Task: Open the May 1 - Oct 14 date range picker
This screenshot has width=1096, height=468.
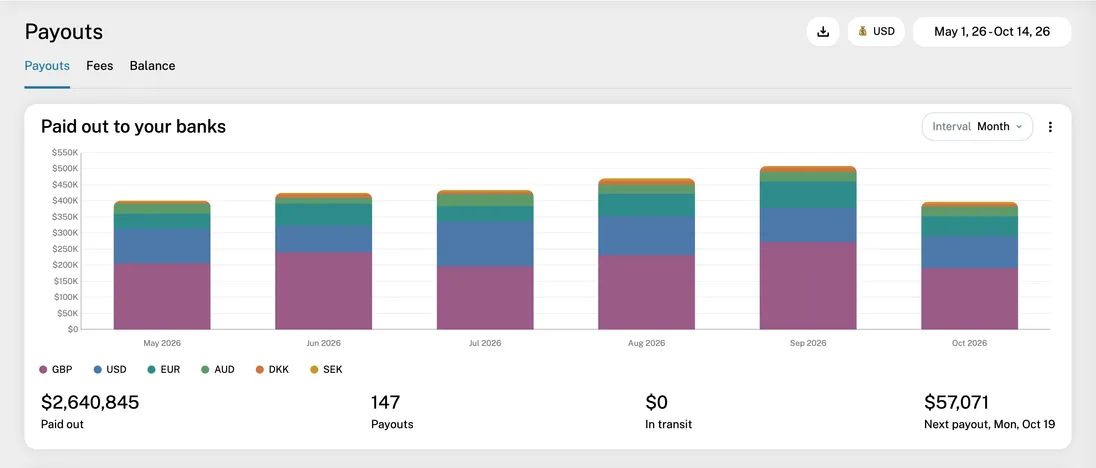Action: (x=992, y=31)
